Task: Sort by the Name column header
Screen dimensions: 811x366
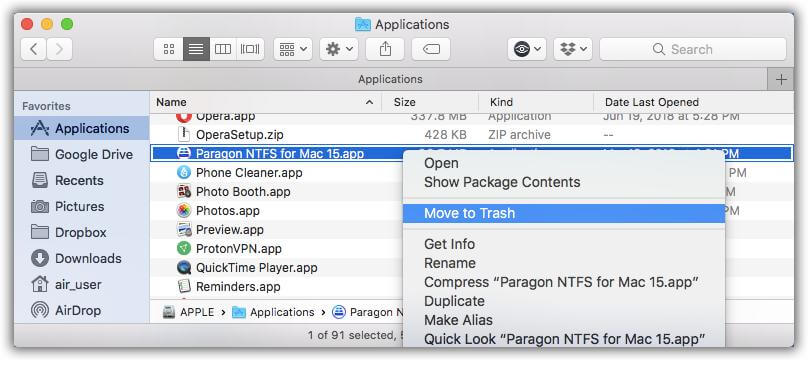Action: (x=265, y=102)
